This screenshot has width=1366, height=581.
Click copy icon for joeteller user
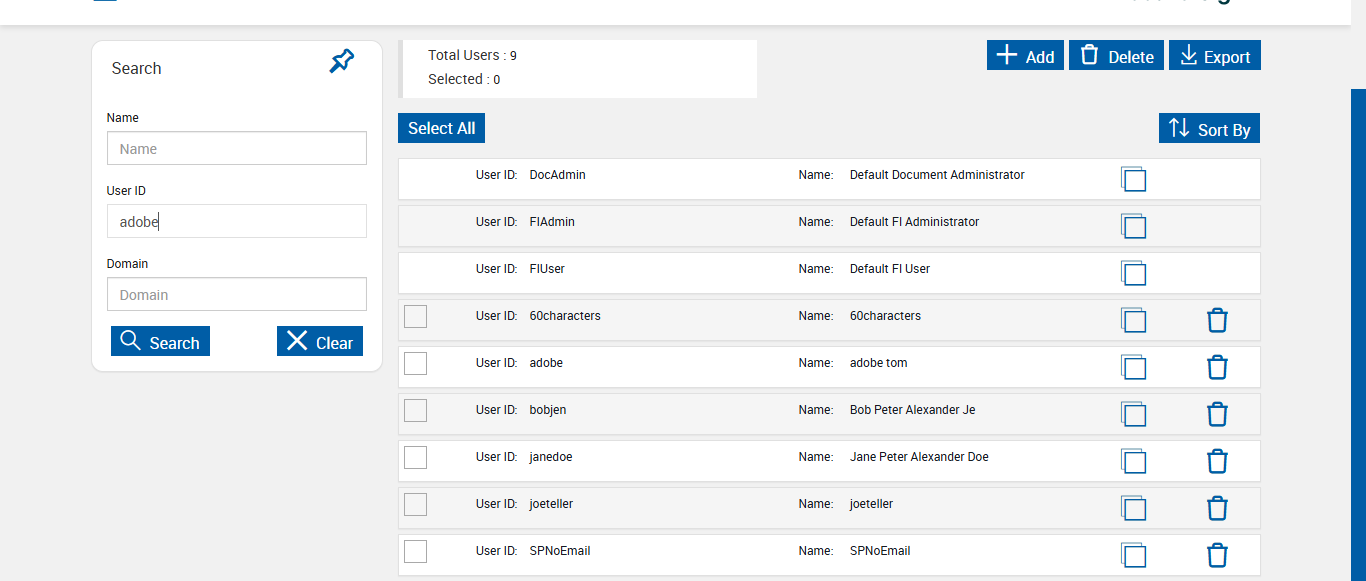tap(1133, 508)
